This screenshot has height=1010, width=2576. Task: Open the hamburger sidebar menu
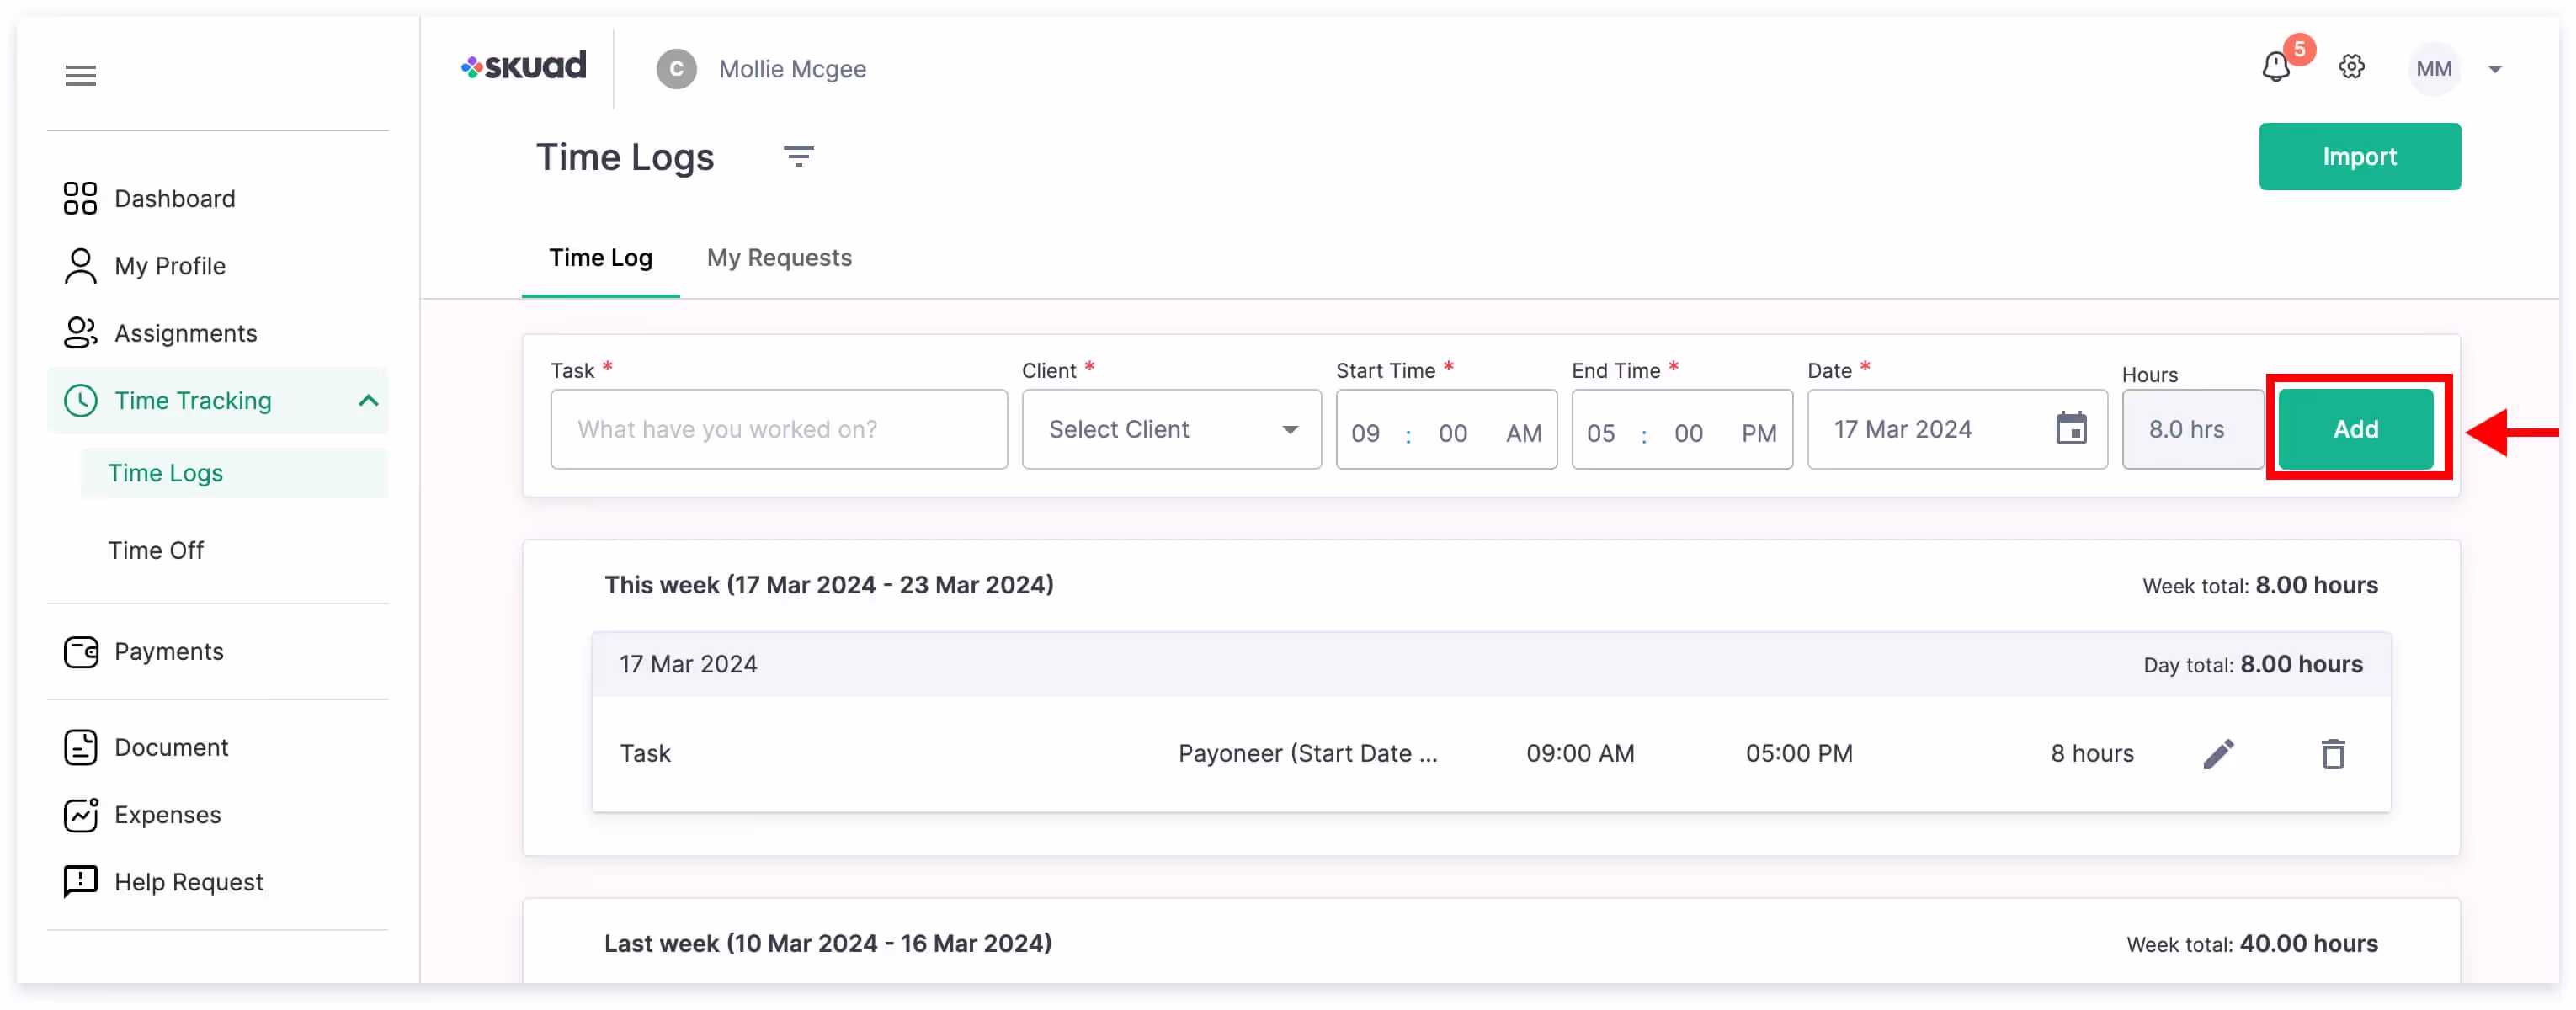pyautogui.click(x=80, y=75)
